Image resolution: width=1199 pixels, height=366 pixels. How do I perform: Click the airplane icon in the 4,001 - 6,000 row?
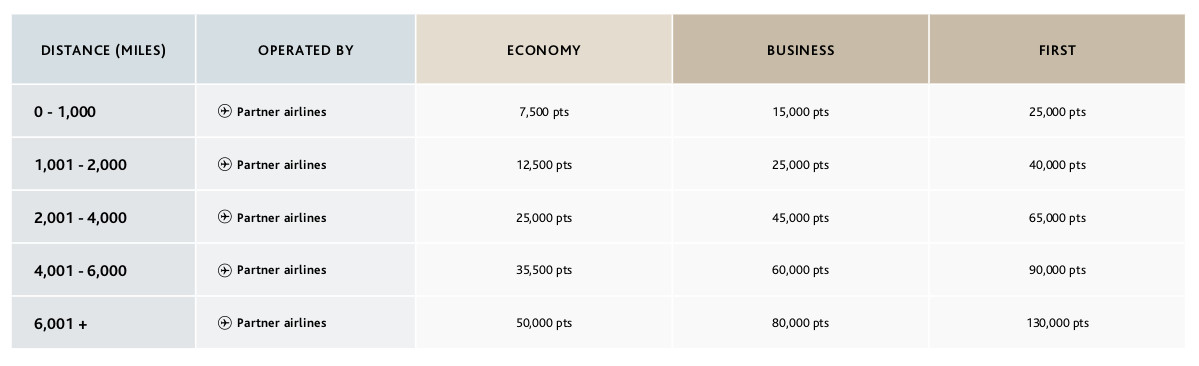point(224,270)
